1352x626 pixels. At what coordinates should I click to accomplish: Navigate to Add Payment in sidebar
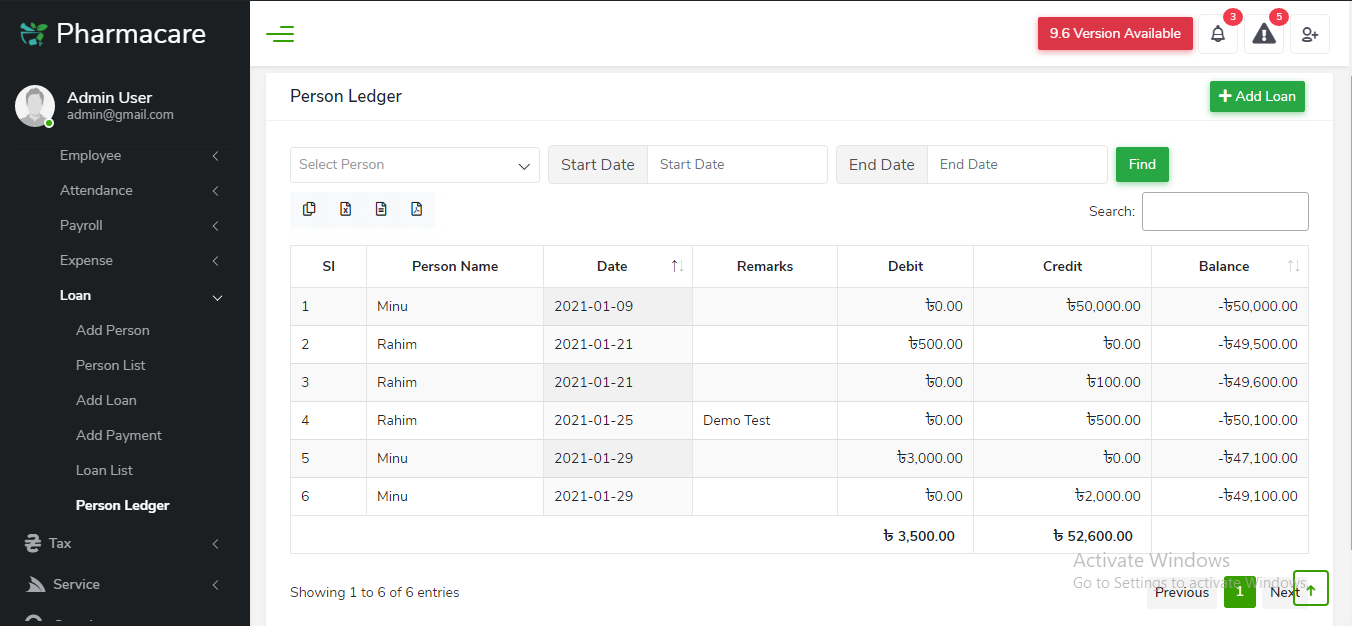click(118, 434)
